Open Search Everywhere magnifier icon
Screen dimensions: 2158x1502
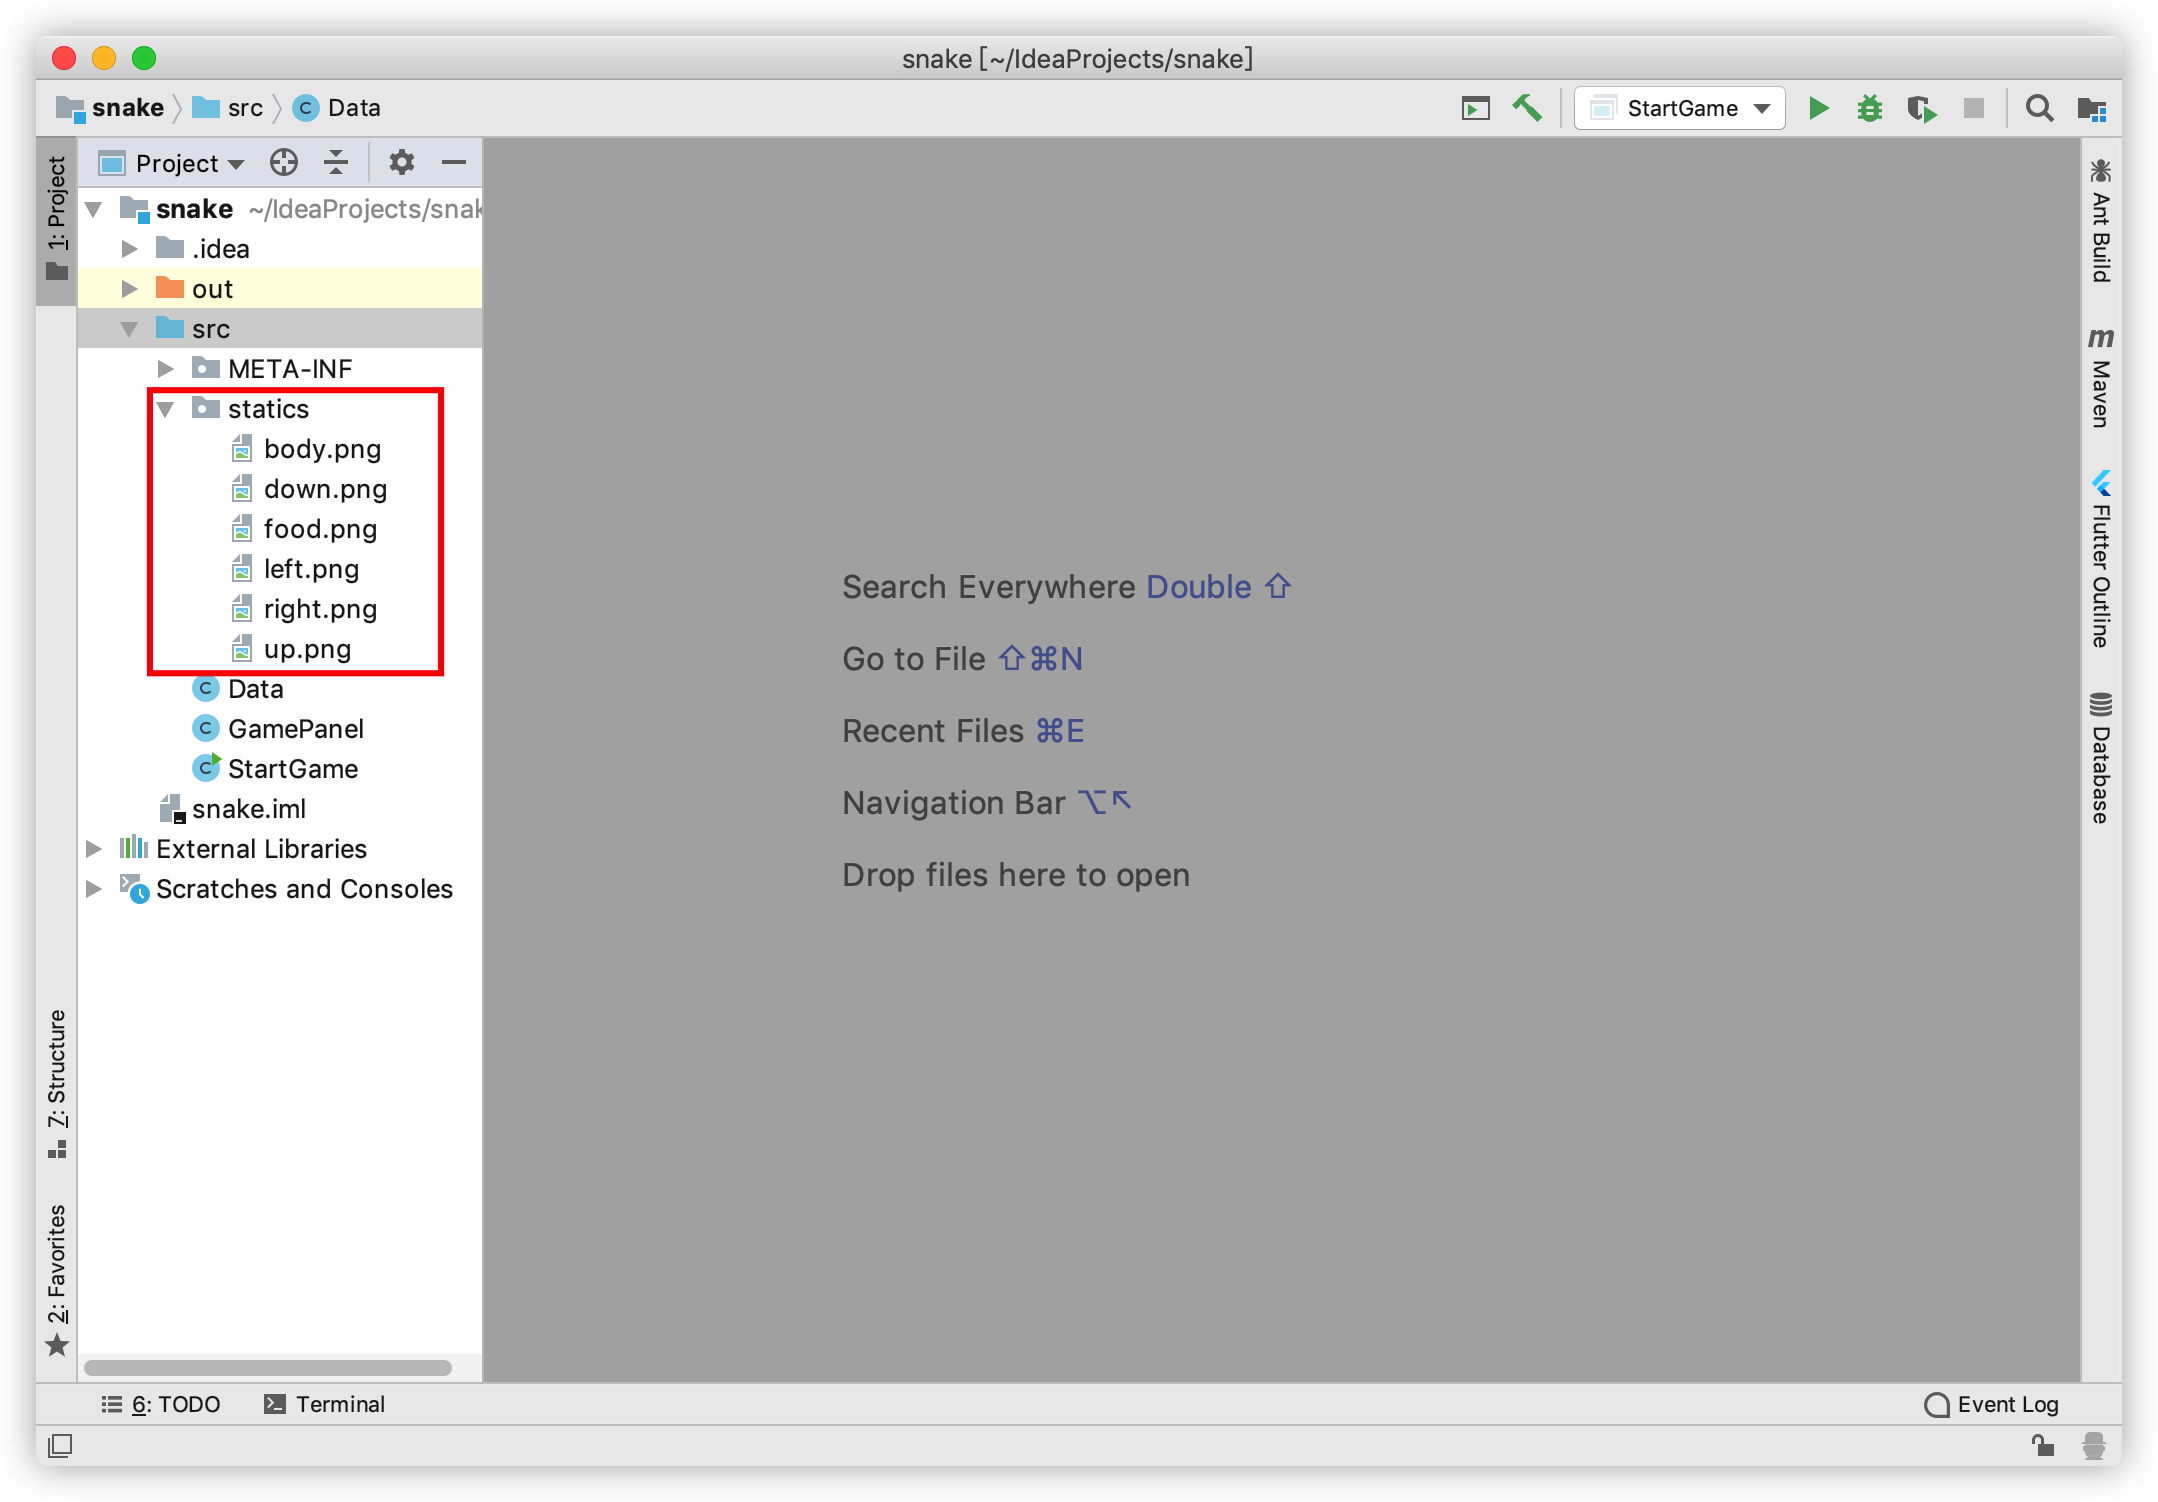point(2039,108)
